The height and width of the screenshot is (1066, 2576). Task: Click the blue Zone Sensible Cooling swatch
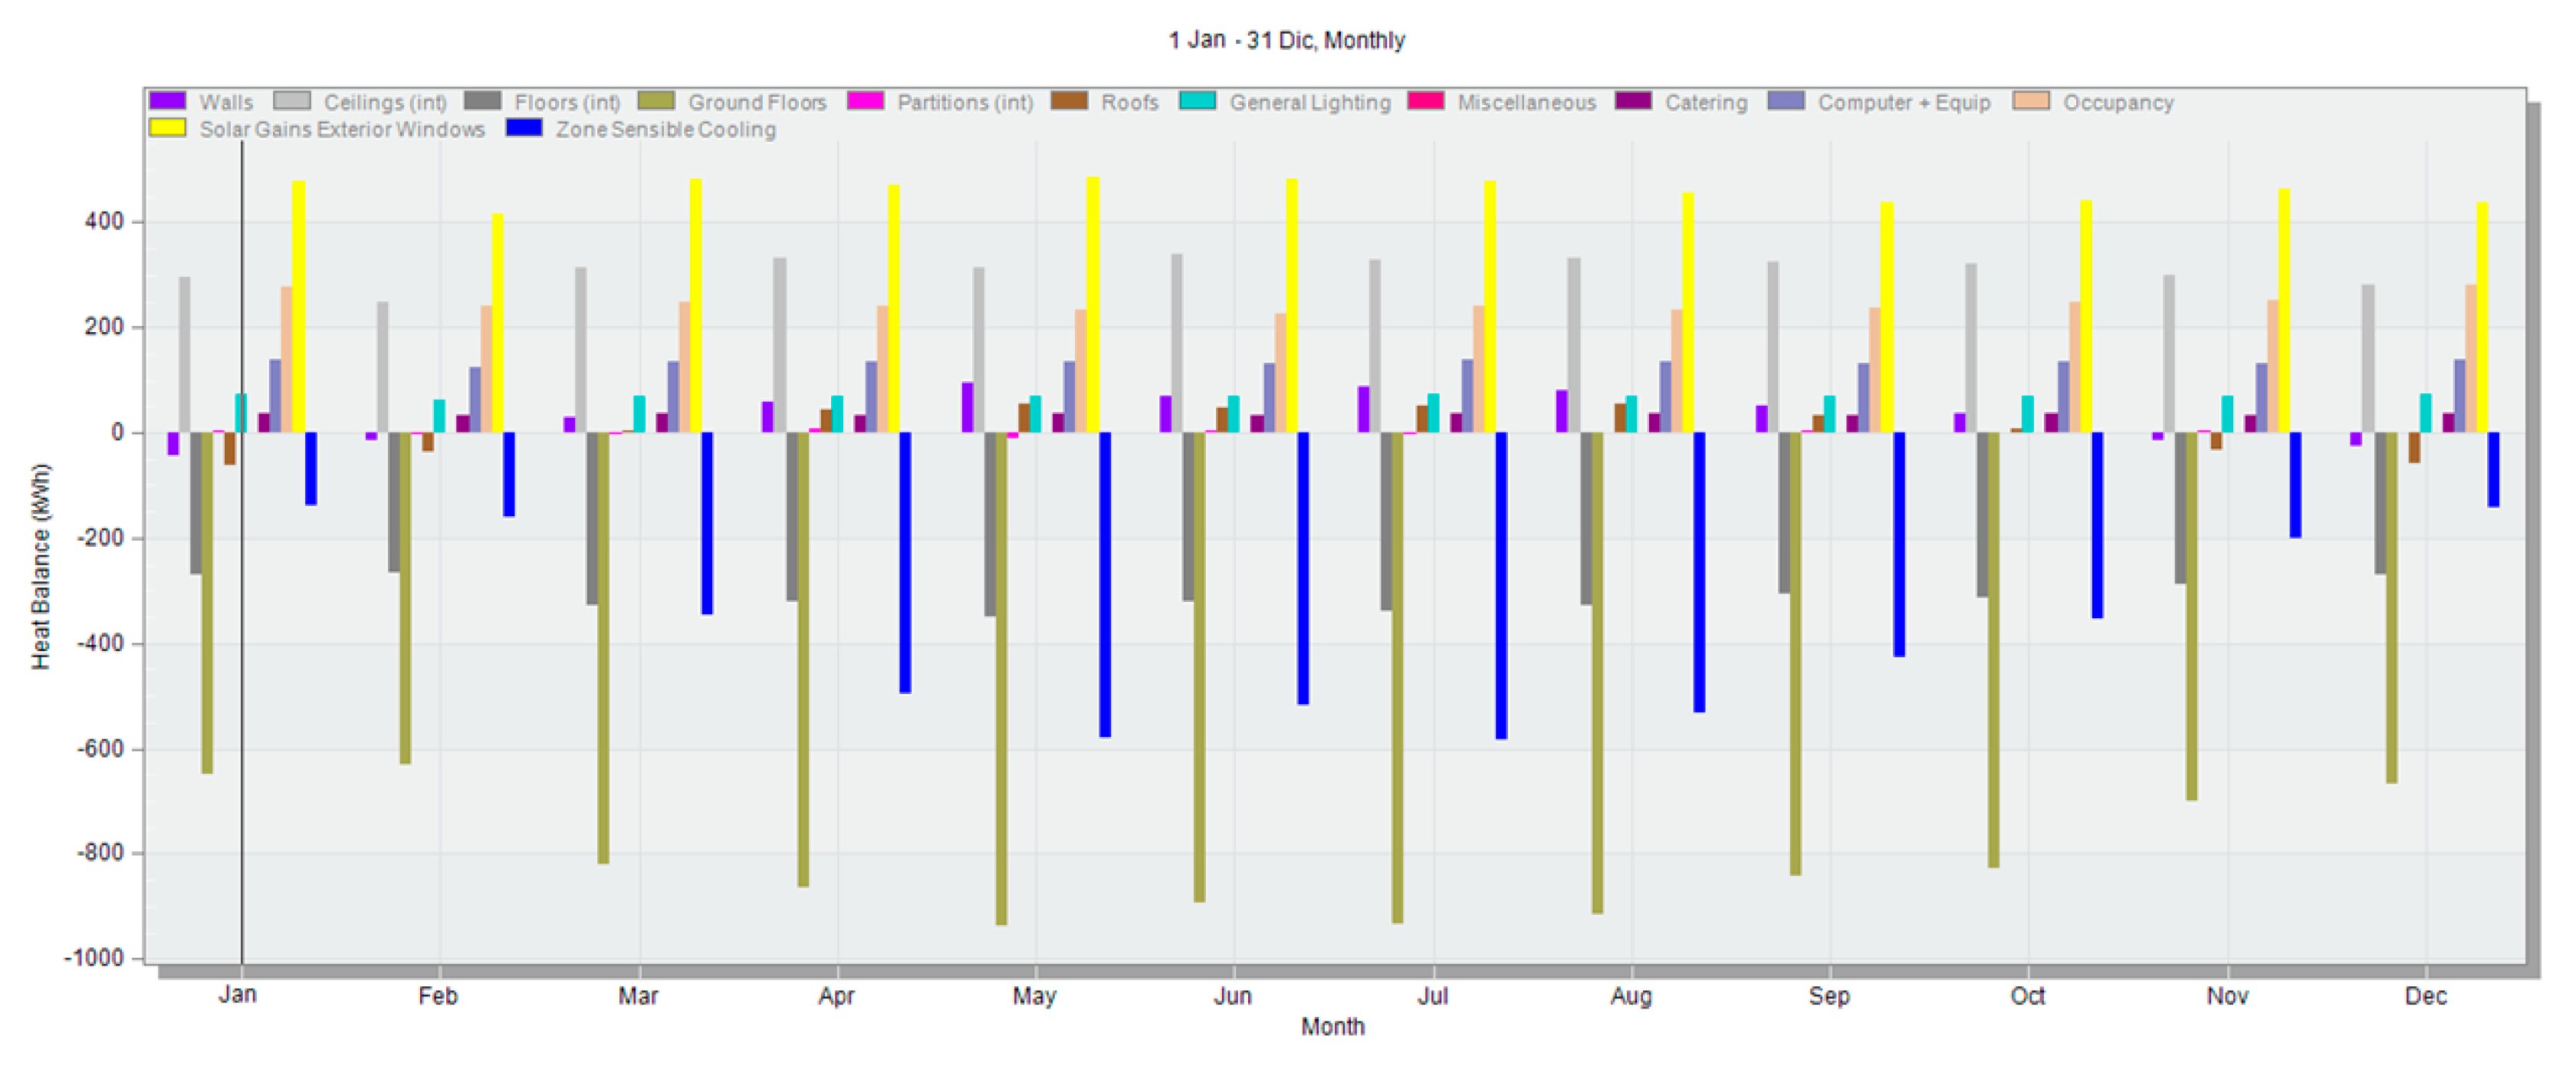click(524, 128)
